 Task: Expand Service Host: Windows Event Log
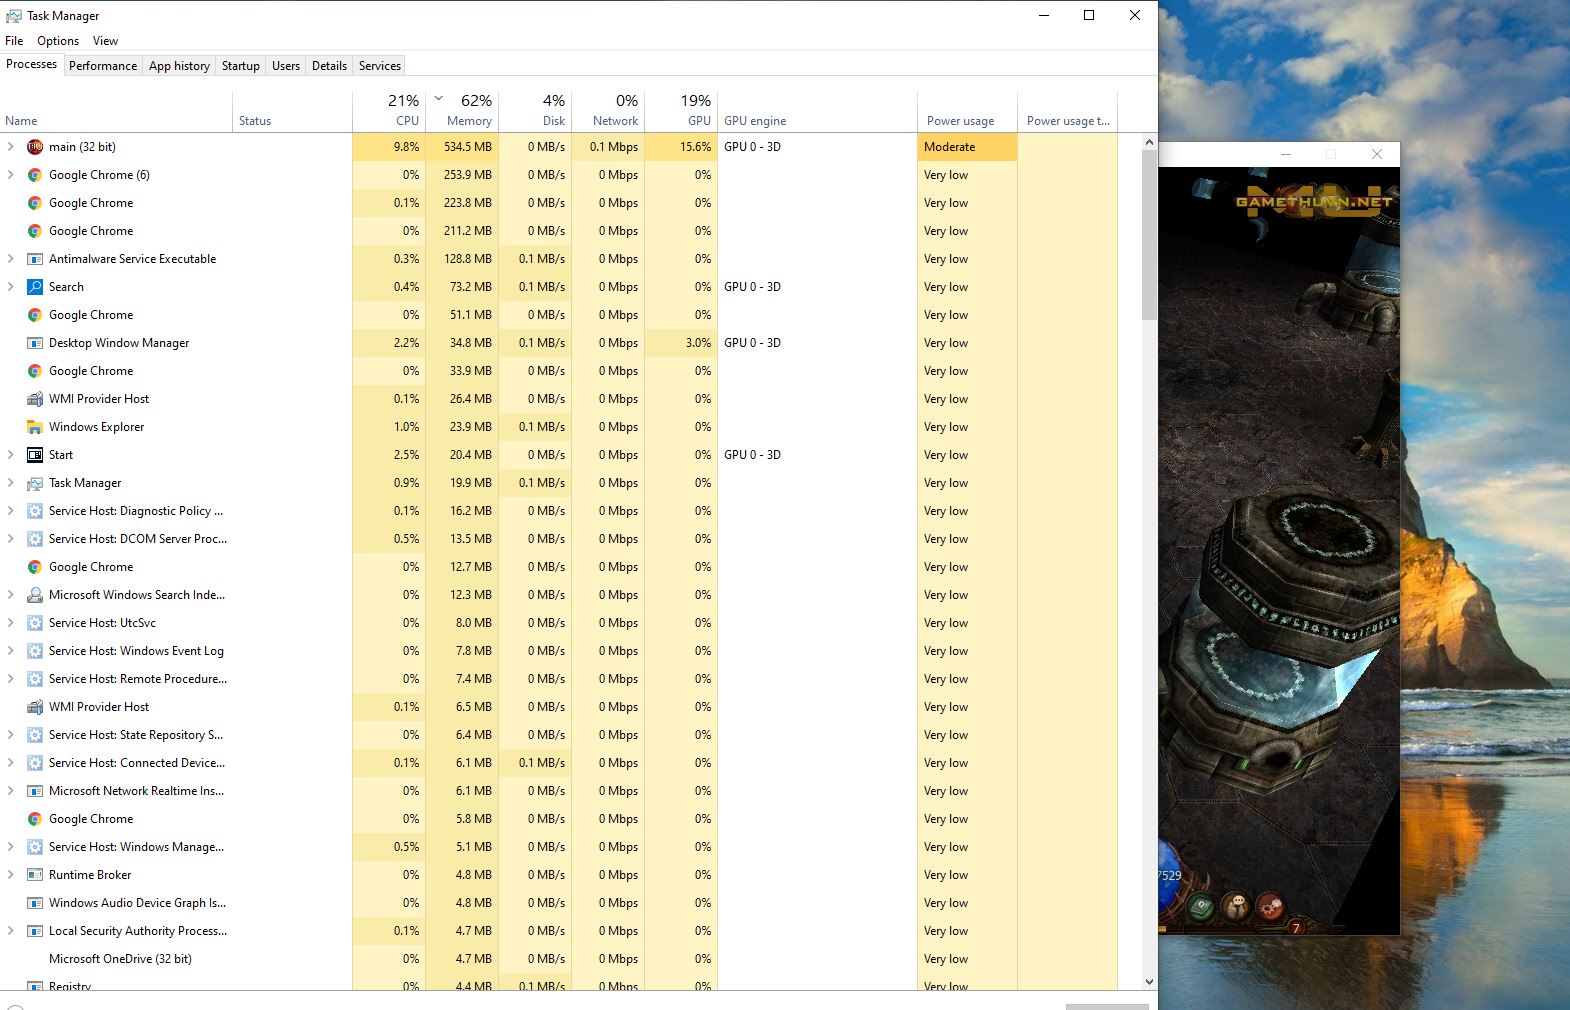click(11, 651)
